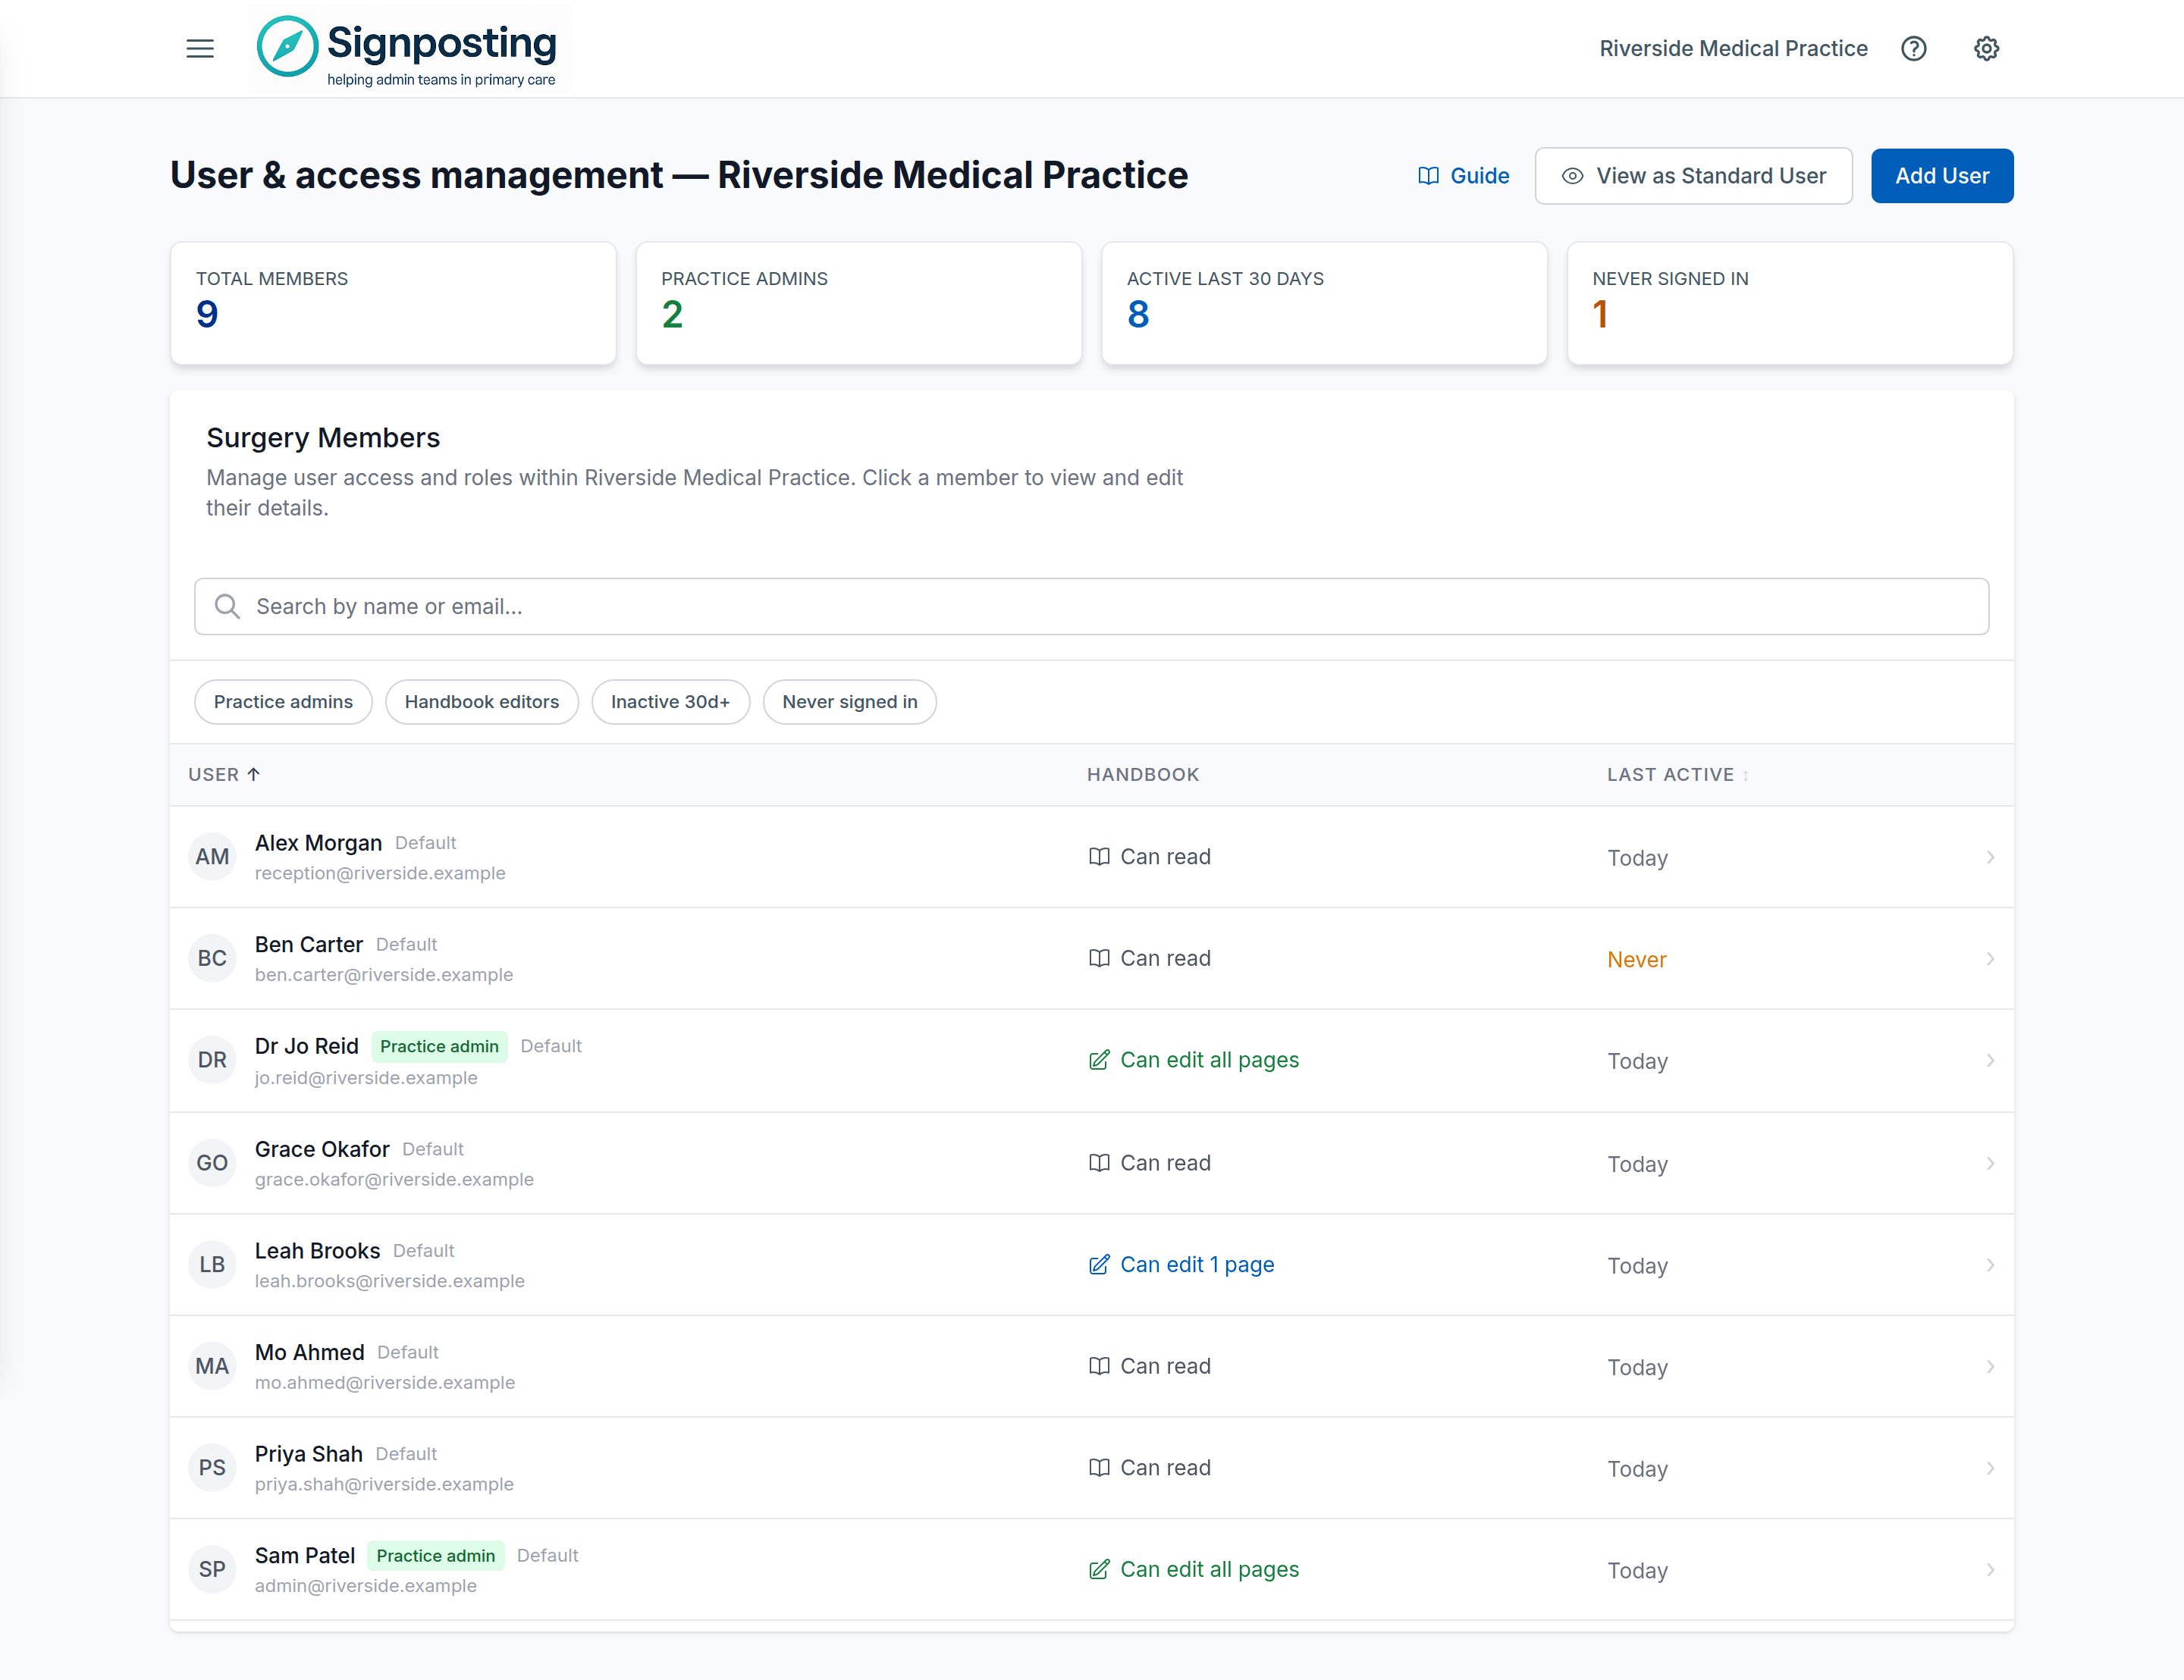2184x1680 pixels.
Task: Open the settings gear icon
Action: (1986, 48)
